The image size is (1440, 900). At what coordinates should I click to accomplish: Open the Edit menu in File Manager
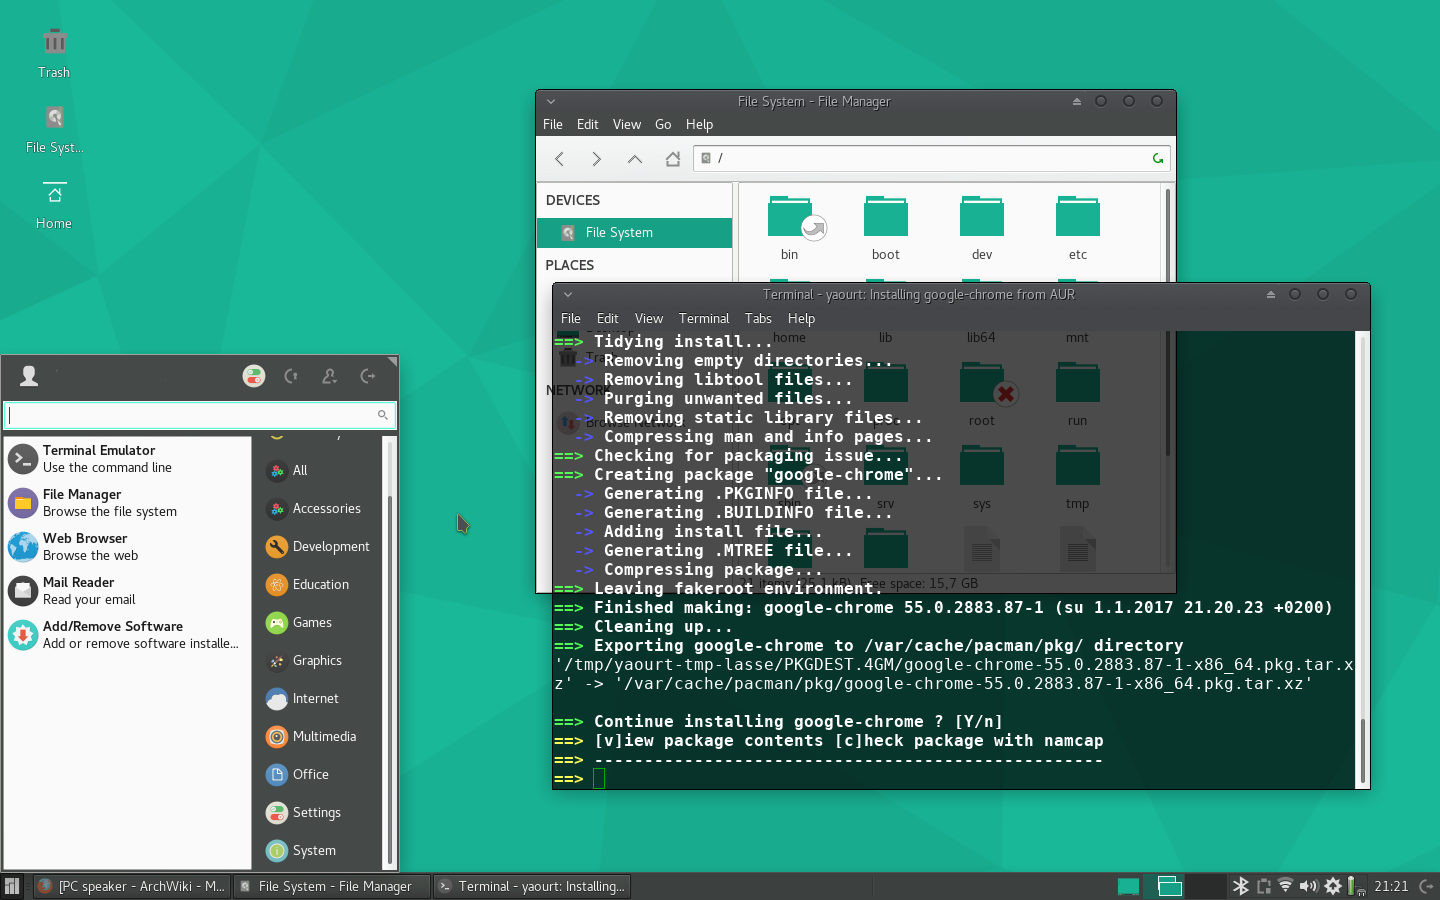(x=588, y=124)
